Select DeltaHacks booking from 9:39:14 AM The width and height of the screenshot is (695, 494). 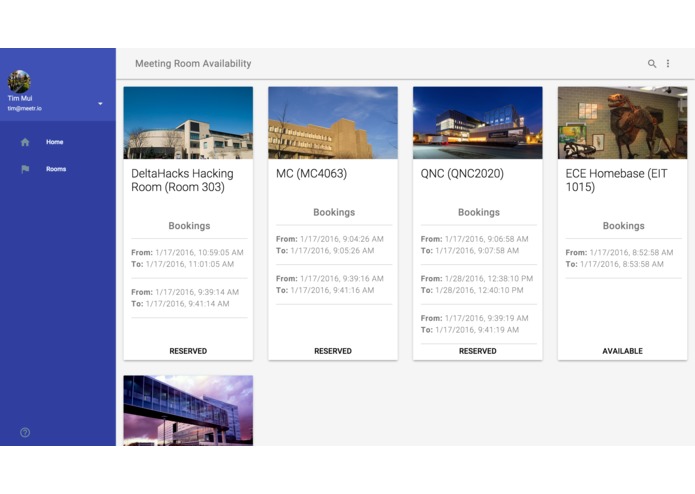pos(185,292)
